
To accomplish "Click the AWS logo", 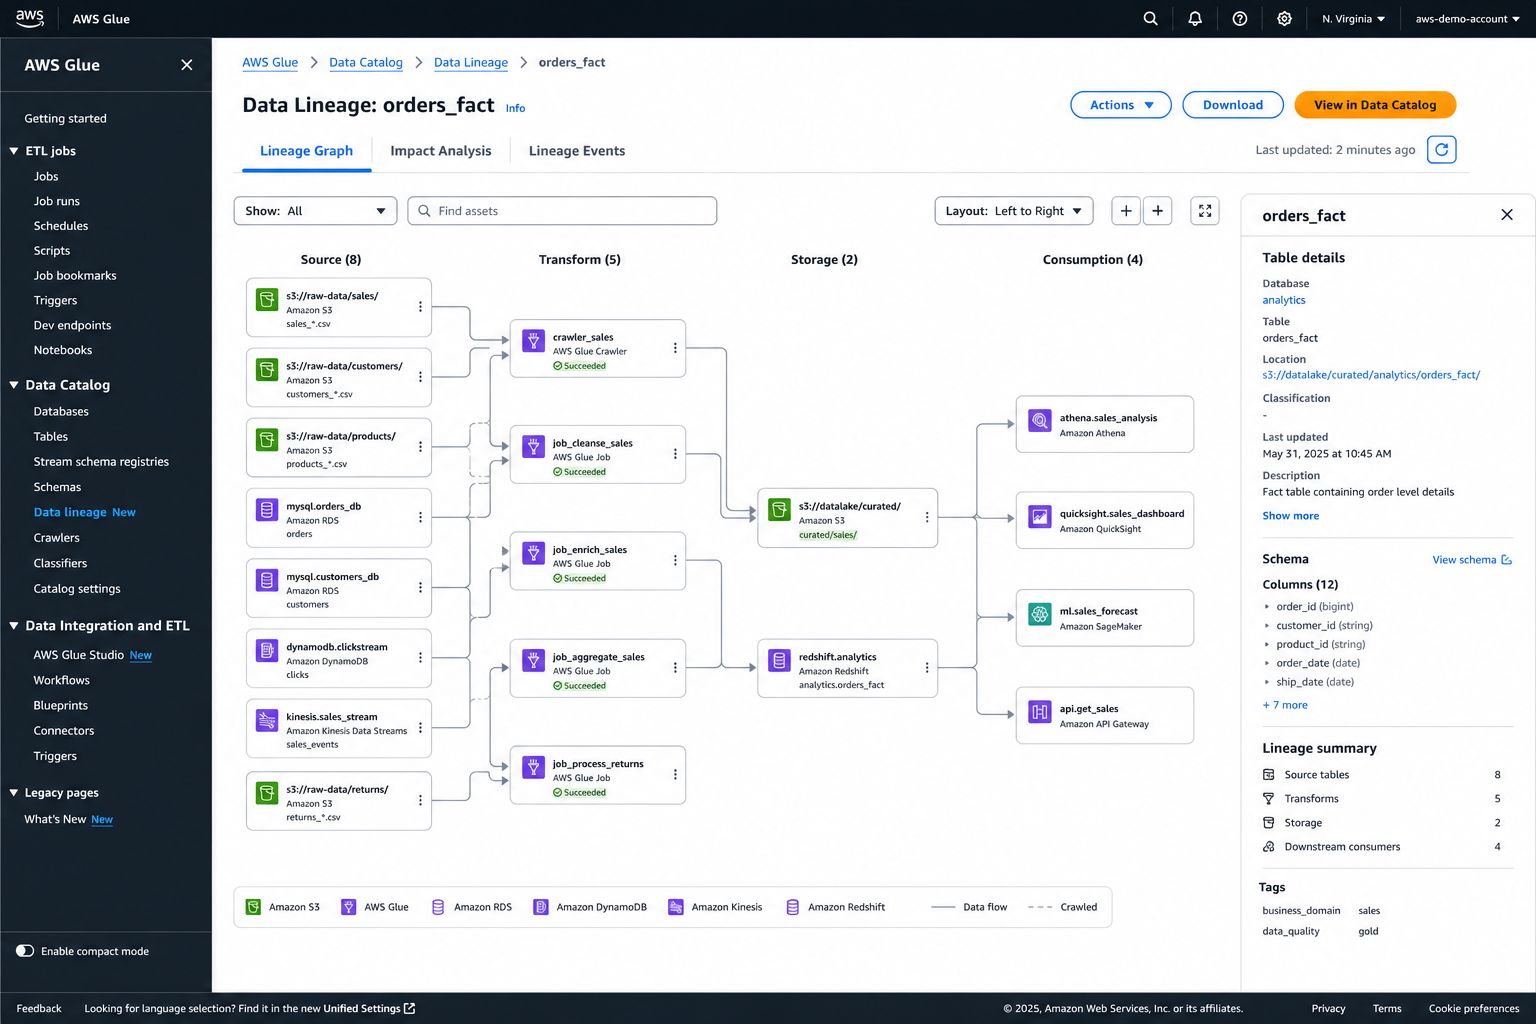I will tap(30, 18).
